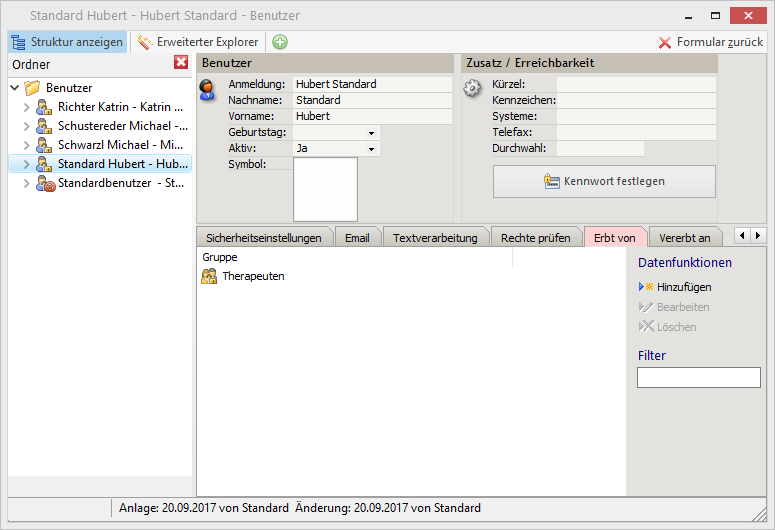Expand the Schustereder Michael tree node
This screenshot has width=775, height=530.
tap(27, 126)
